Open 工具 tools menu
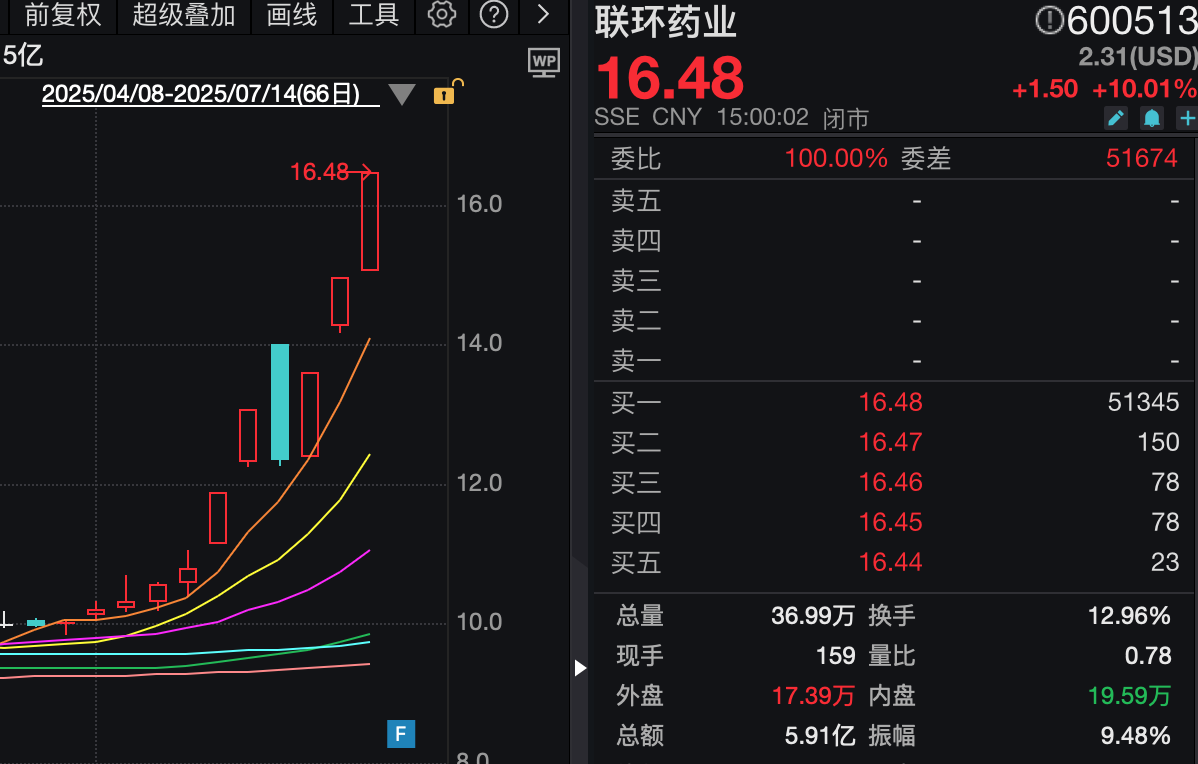 click(x=374, y=15)
